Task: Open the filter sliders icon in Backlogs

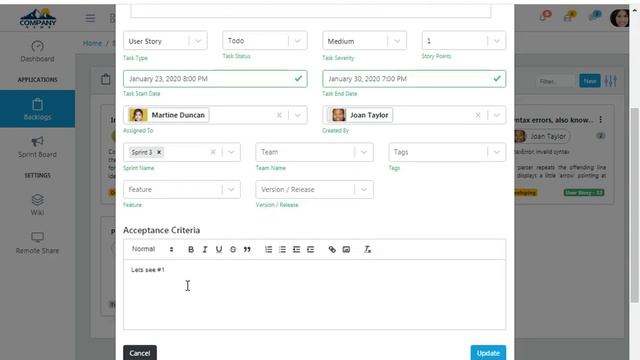Action: 611,81
